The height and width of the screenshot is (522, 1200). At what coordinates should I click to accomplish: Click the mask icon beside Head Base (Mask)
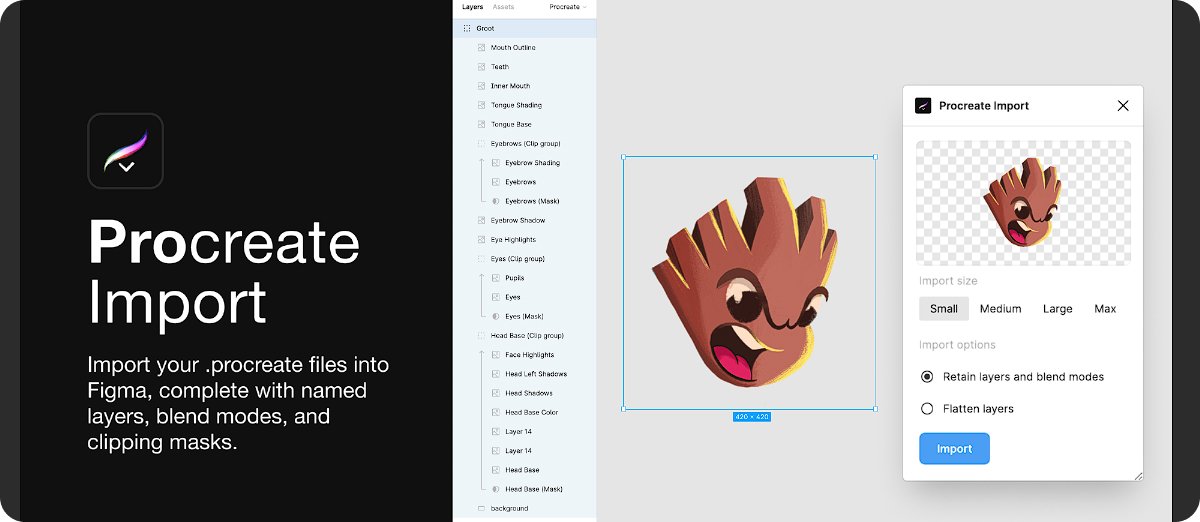(496, 489)
